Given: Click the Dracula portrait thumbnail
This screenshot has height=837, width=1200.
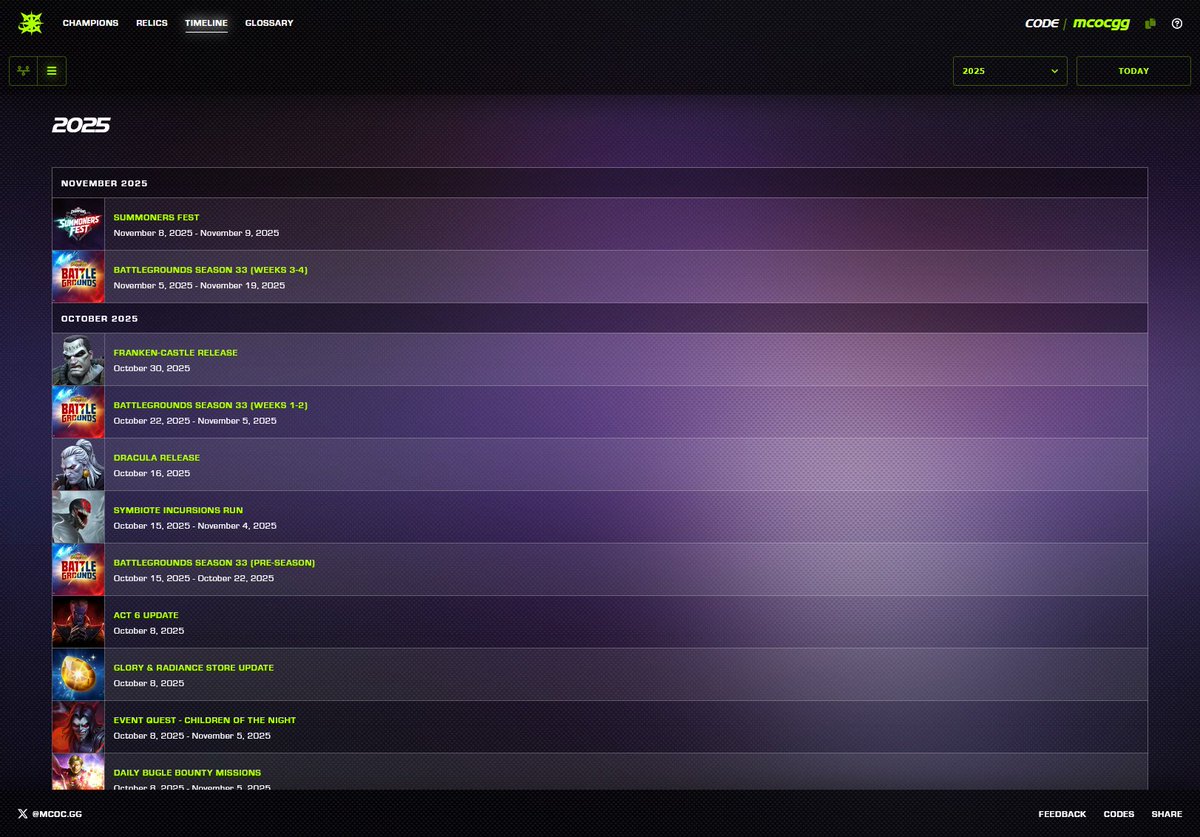Looking at the screenshot, I should 78,465.
